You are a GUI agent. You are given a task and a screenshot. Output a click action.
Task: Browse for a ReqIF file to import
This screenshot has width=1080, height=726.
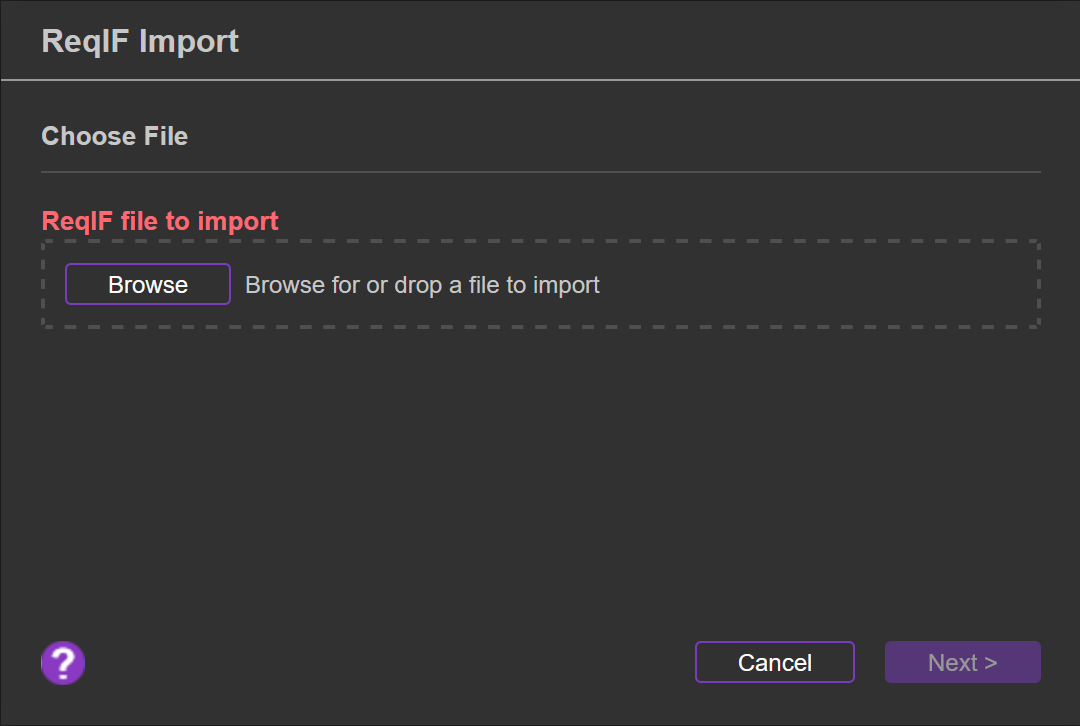point(148,284)
